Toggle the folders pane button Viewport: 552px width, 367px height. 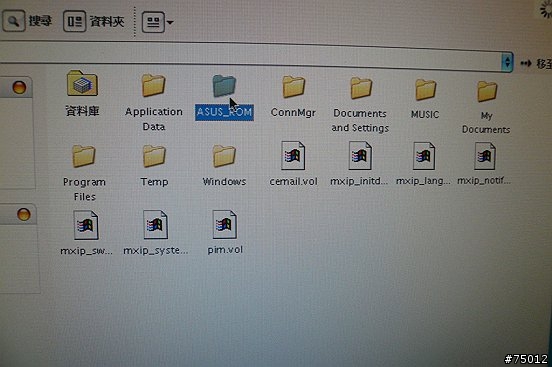pos(75,21)
